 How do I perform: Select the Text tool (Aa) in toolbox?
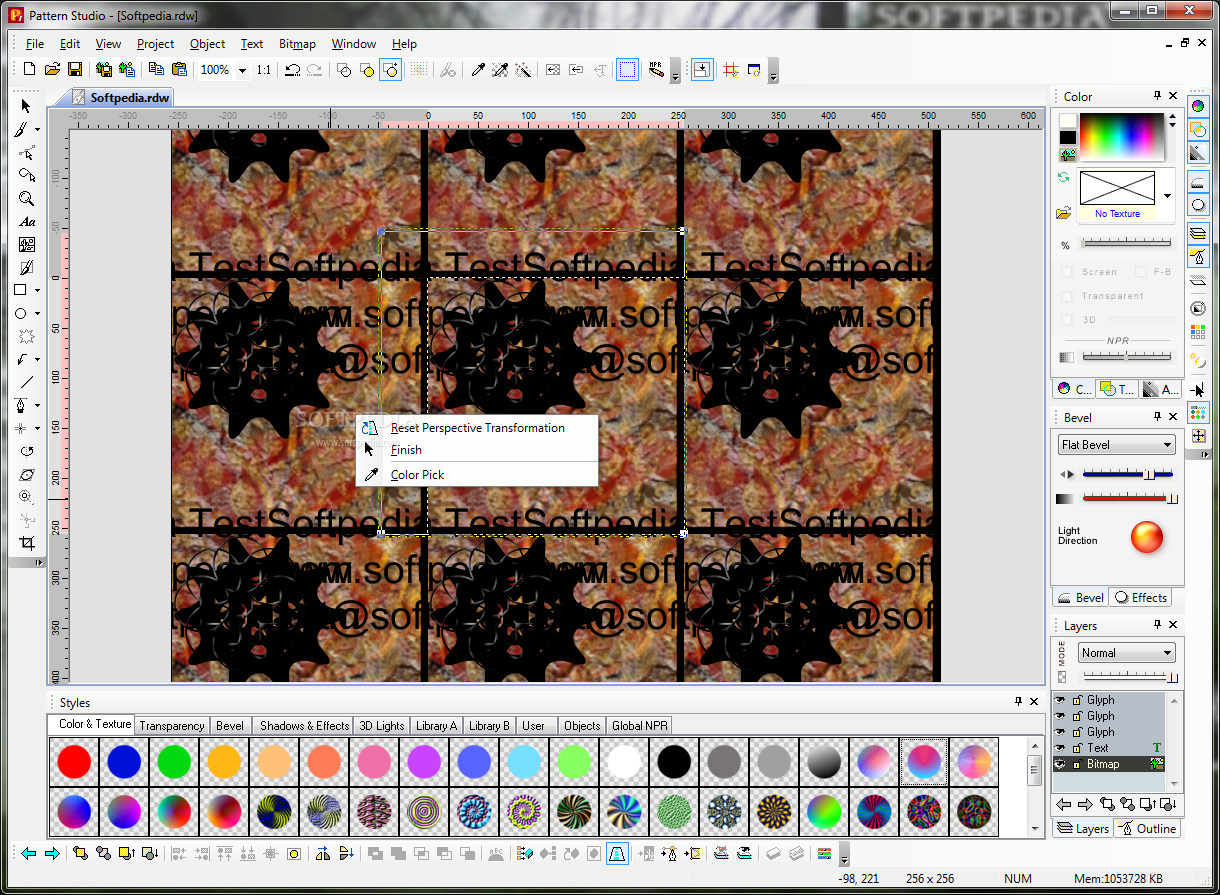pos(26,221)
